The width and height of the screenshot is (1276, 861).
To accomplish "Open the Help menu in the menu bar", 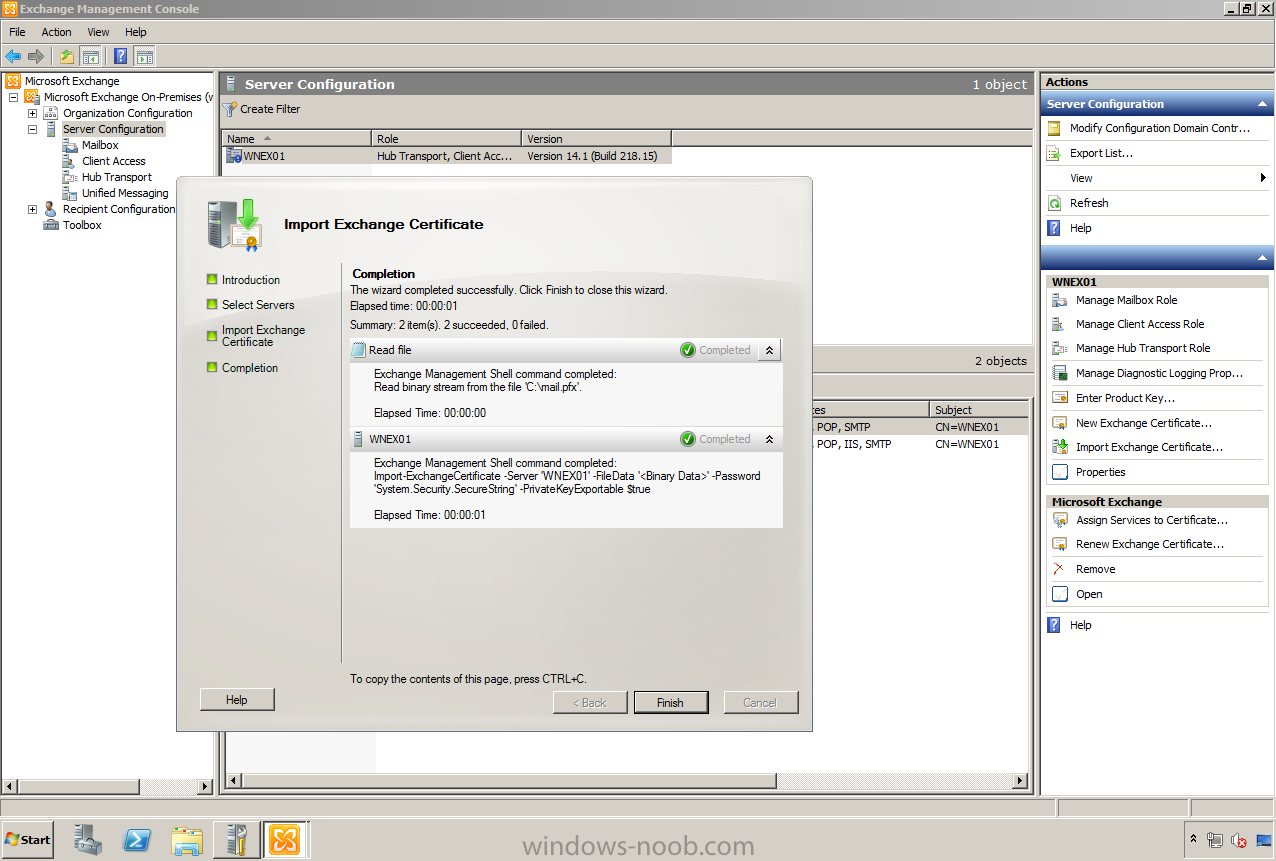I will 136,32.
